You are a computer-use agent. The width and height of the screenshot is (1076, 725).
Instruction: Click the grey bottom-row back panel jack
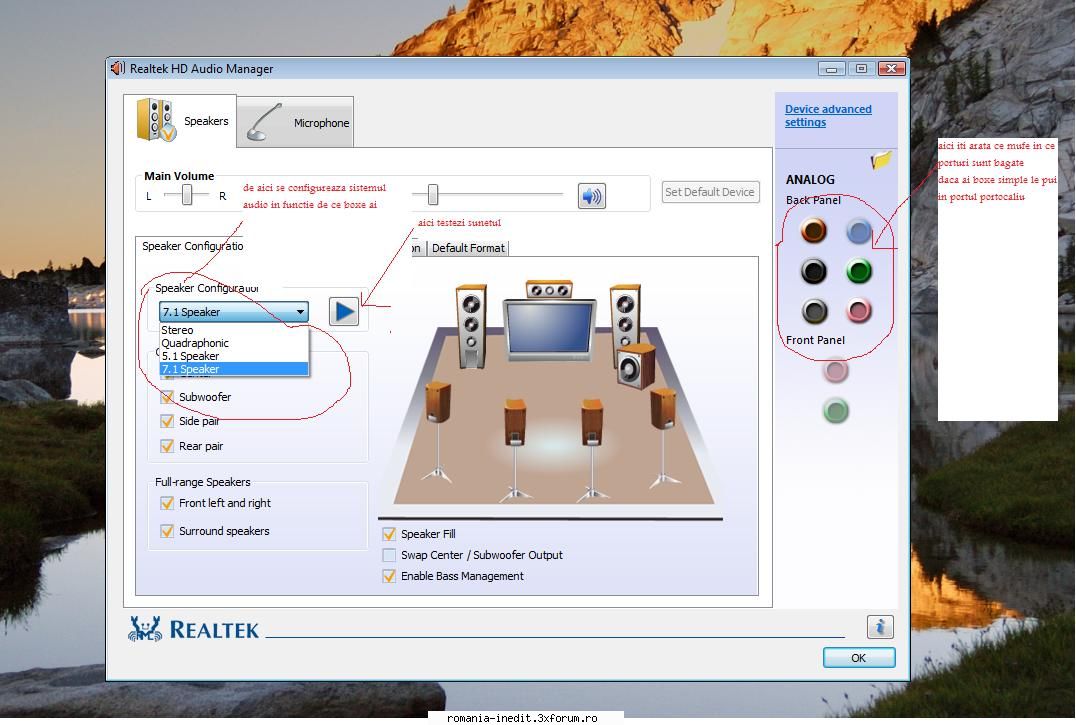(x=814, y=311)
